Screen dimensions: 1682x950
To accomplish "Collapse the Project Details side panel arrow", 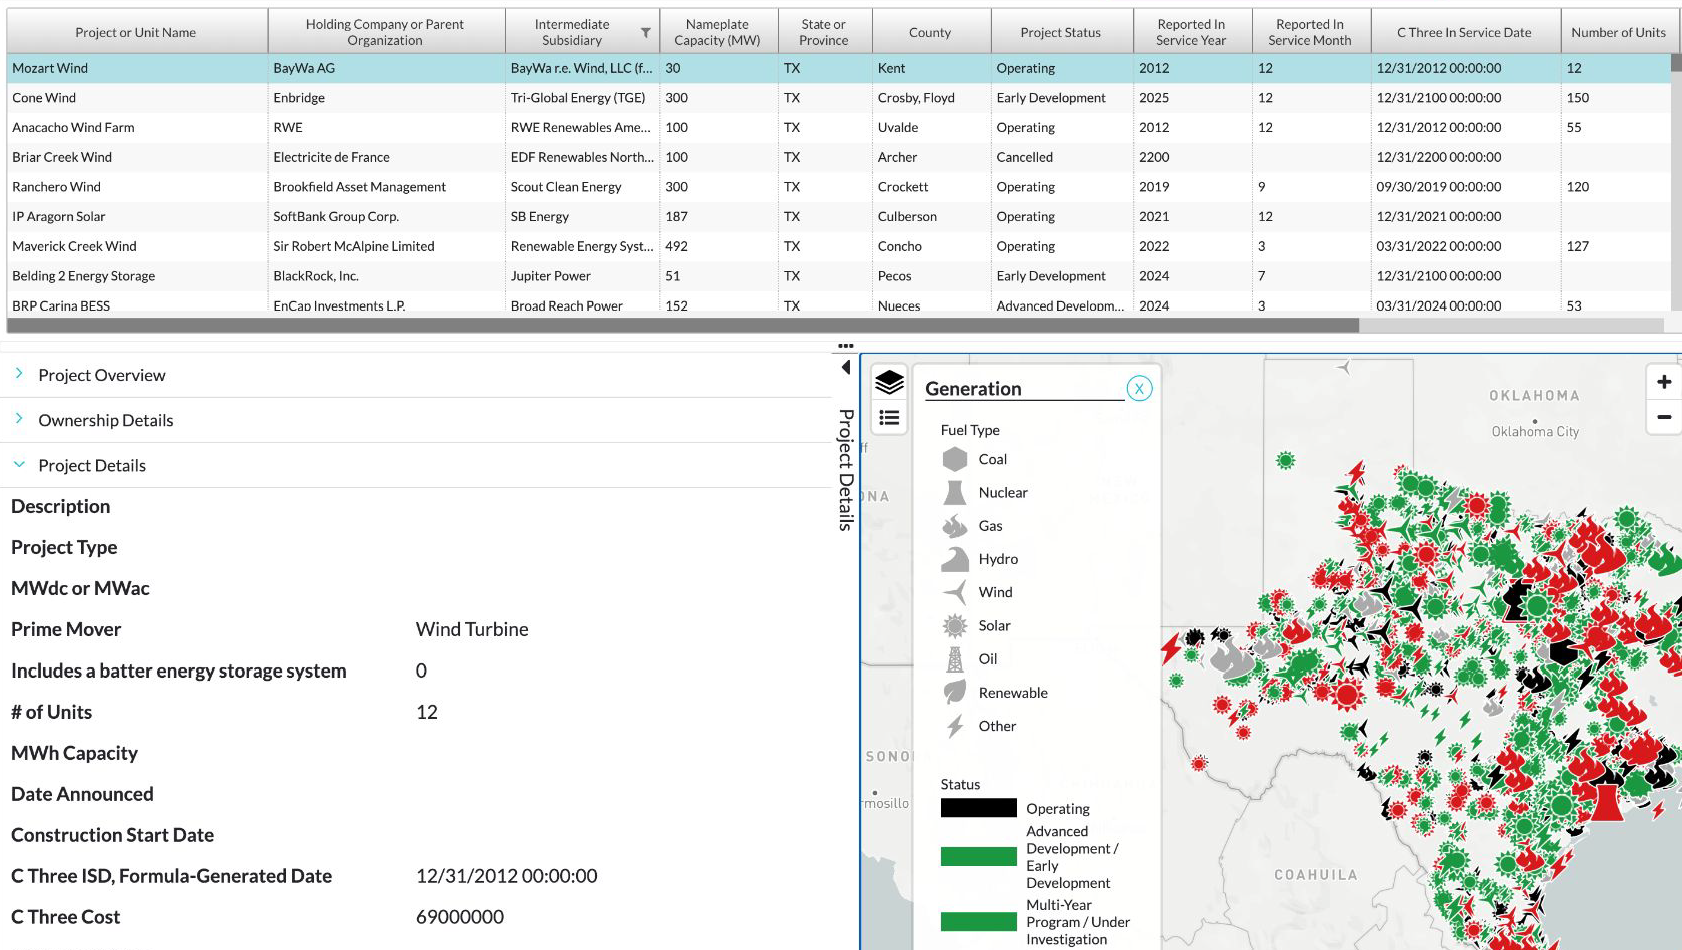I will [x=846, y=367].
